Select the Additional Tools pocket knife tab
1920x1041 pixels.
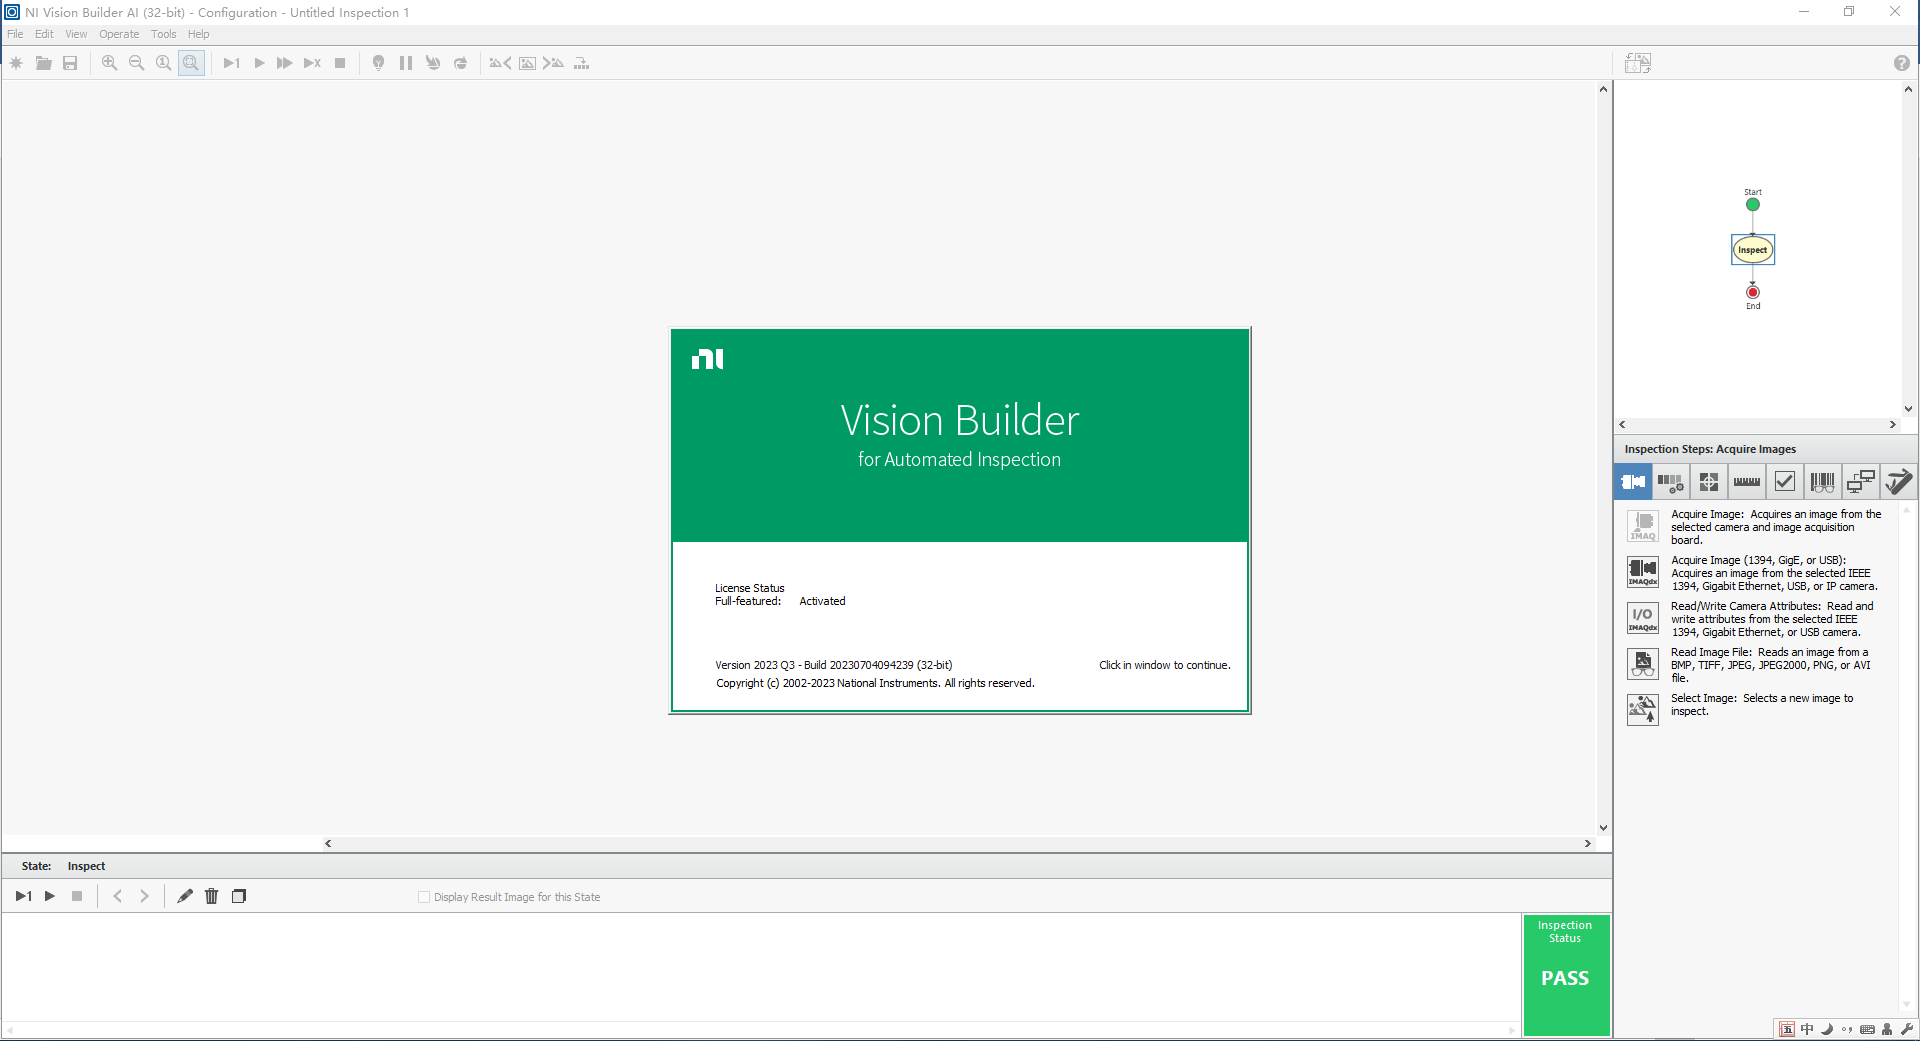1898,482
